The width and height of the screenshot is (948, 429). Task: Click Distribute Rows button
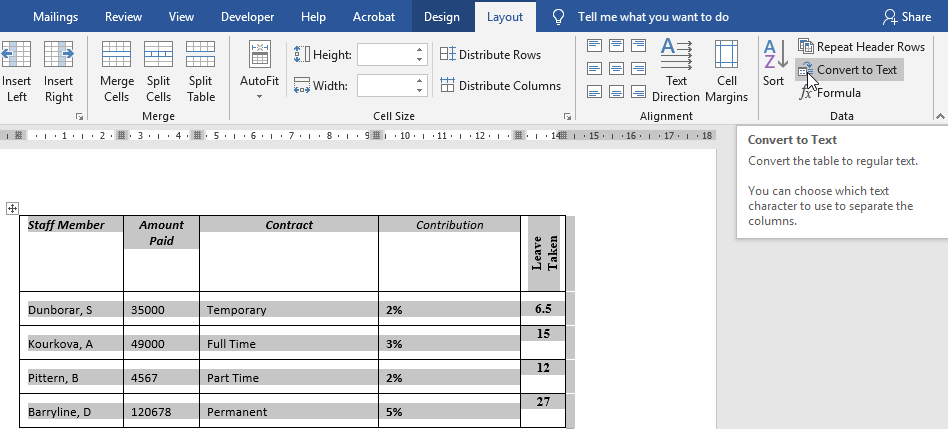point(490,55)
